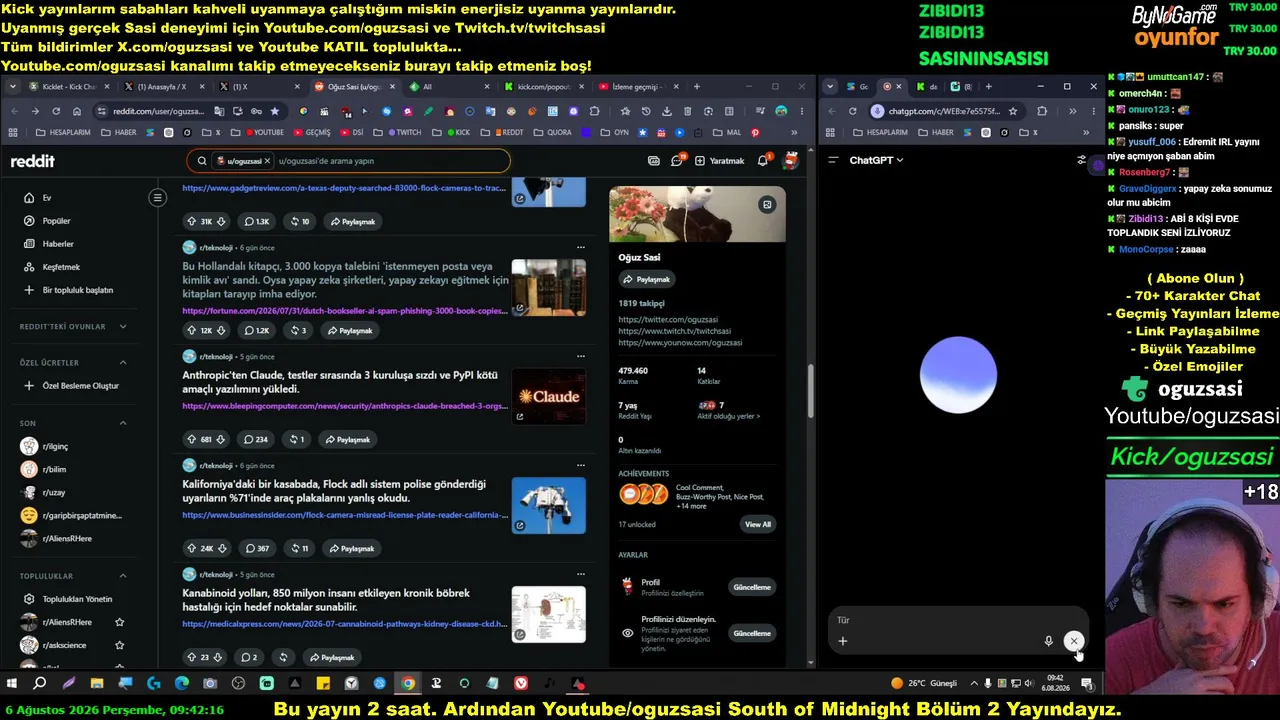The height and width of the screenshot is (720, 1280).
Task: Collapse REDDIT'TEKİ OYUNLAR section
Action: pos(123,326)
